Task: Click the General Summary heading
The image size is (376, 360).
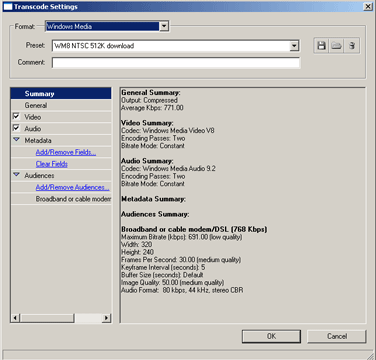Action: pos(151,93)
